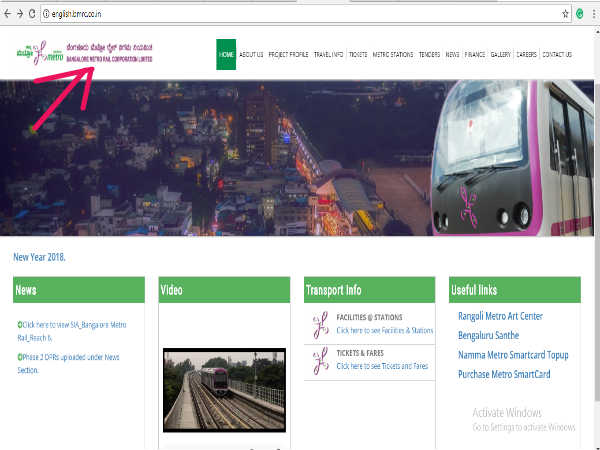
Task: Open the METRO STATIONS menu item
Action: point(393,54)
